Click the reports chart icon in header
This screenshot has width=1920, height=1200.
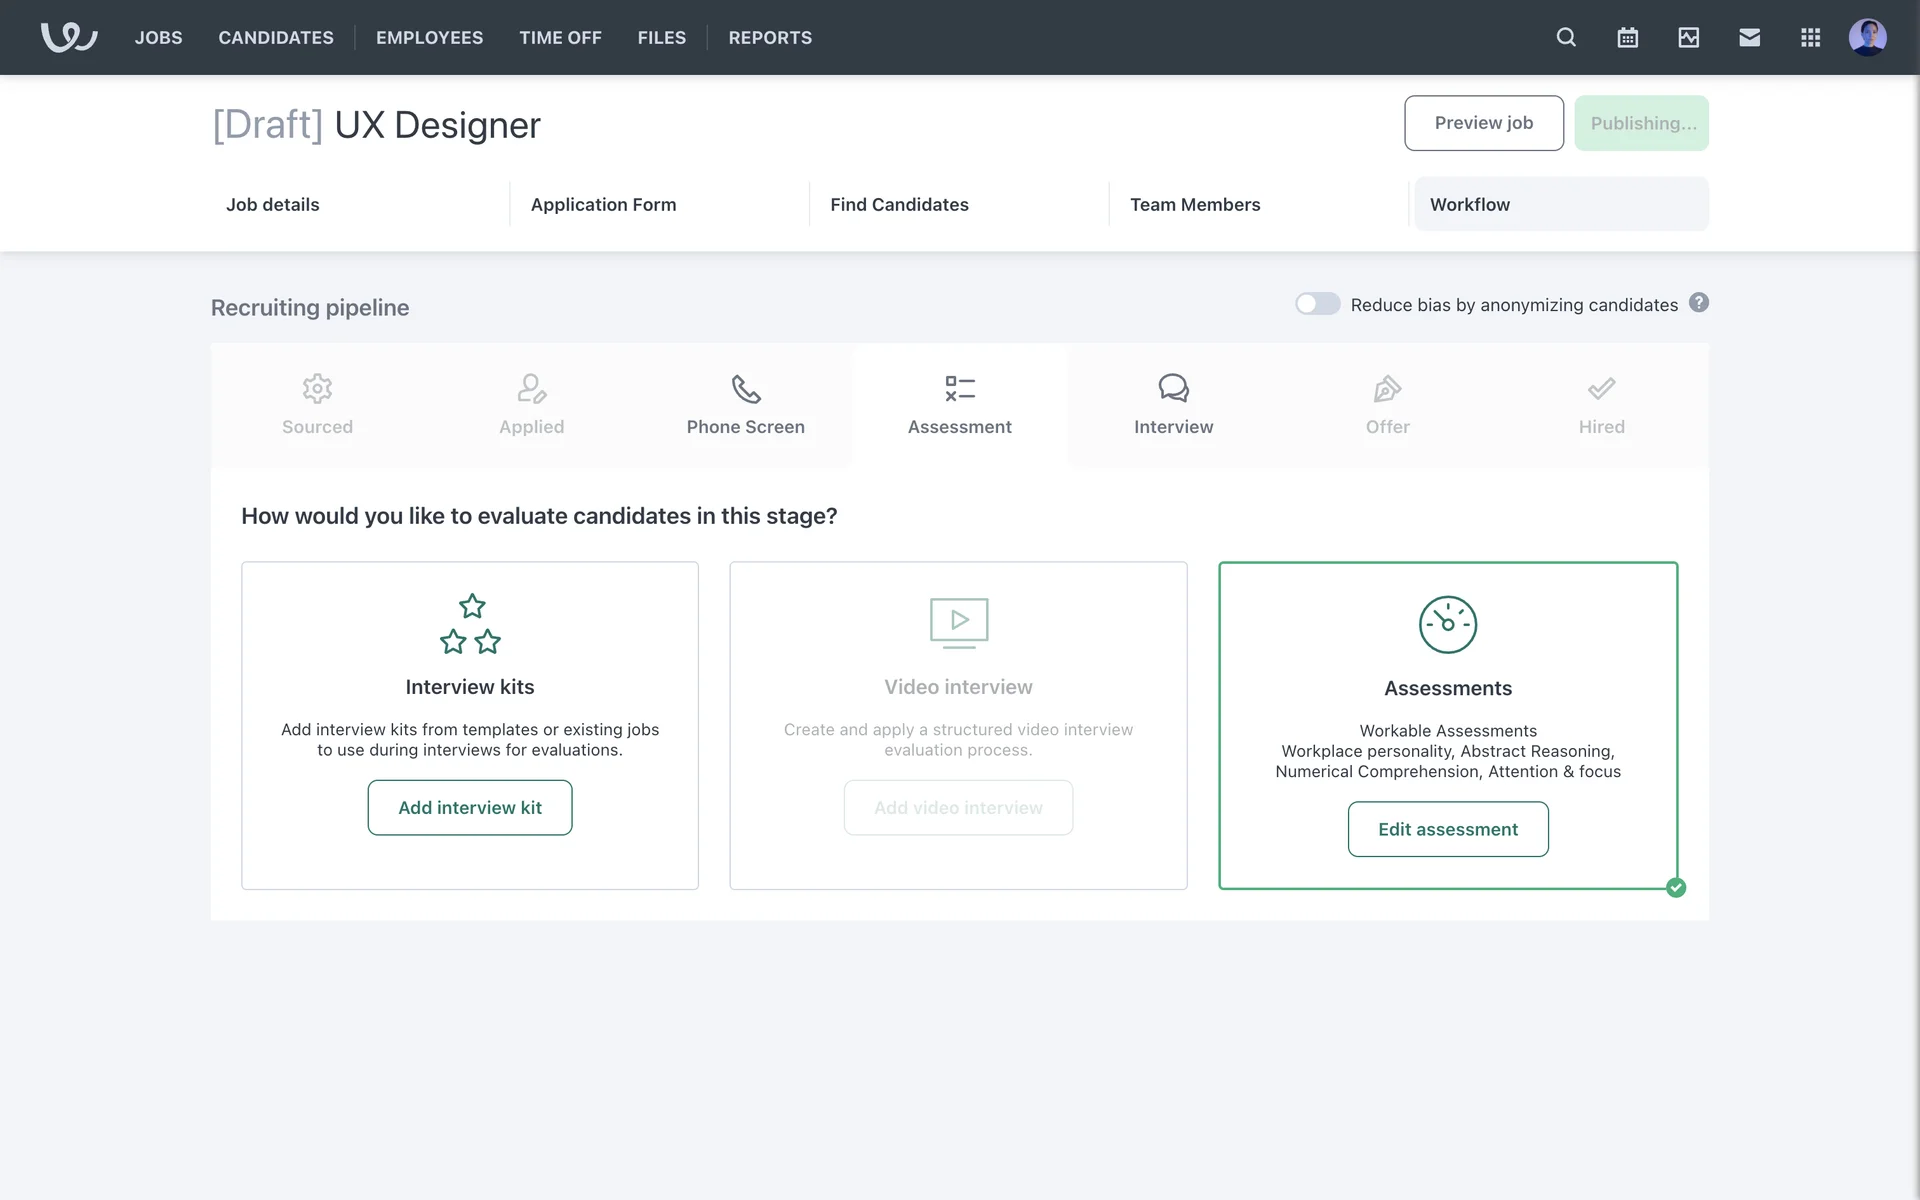tap(1688, 37)
